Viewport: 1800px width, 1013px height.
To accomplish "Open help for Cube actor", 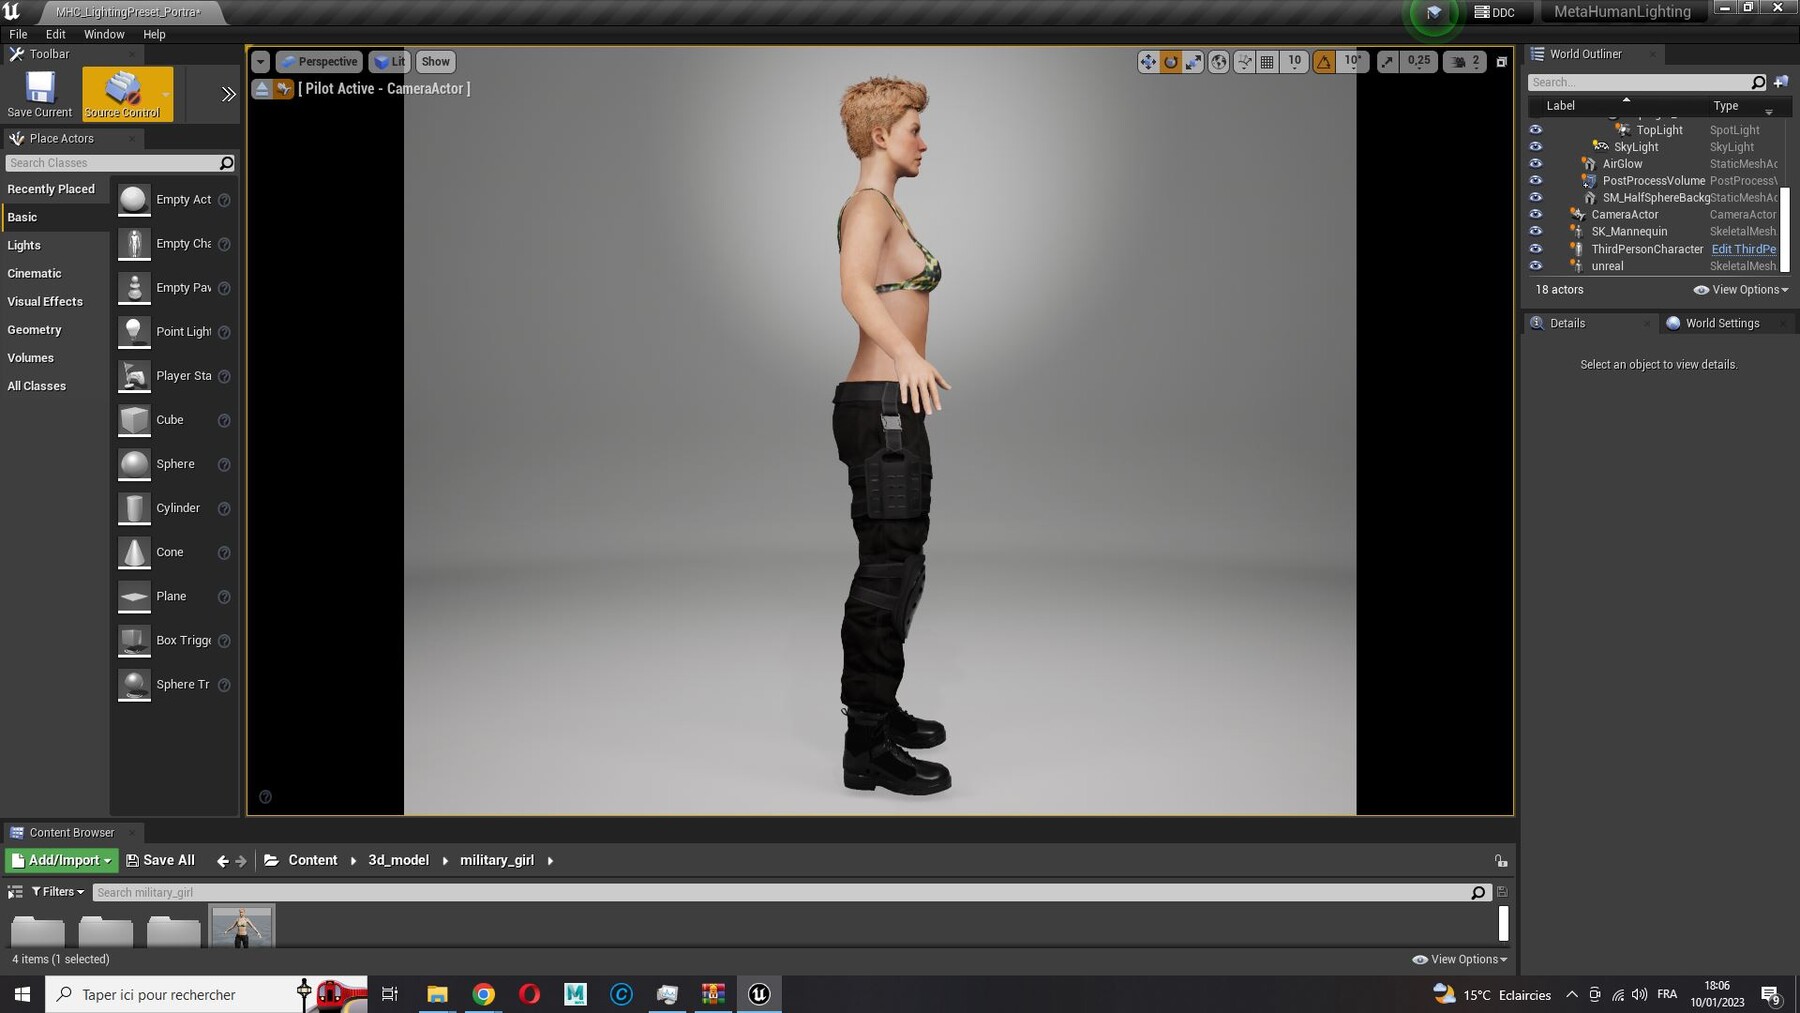I will pyautogui.click(x=224, y=421).
